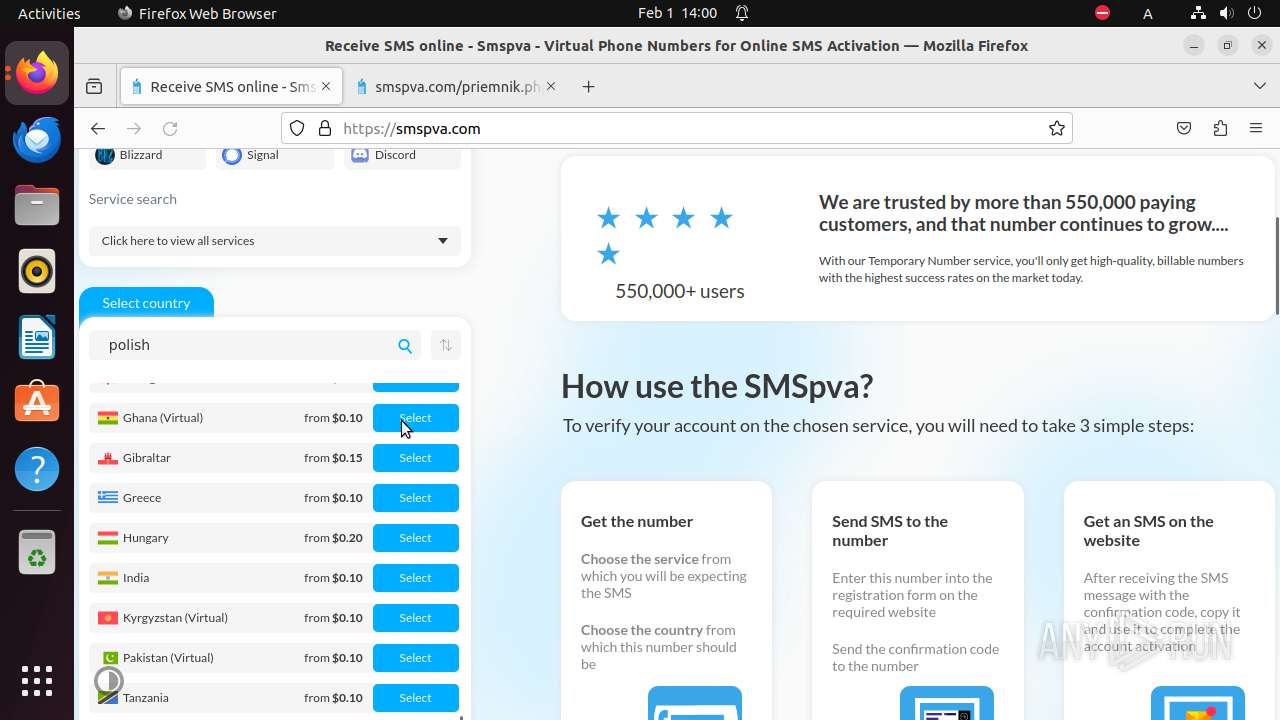1280x720 pixels.
Task: Open the Firefox View tab-overview icon
Action: [x=94, y=87]
